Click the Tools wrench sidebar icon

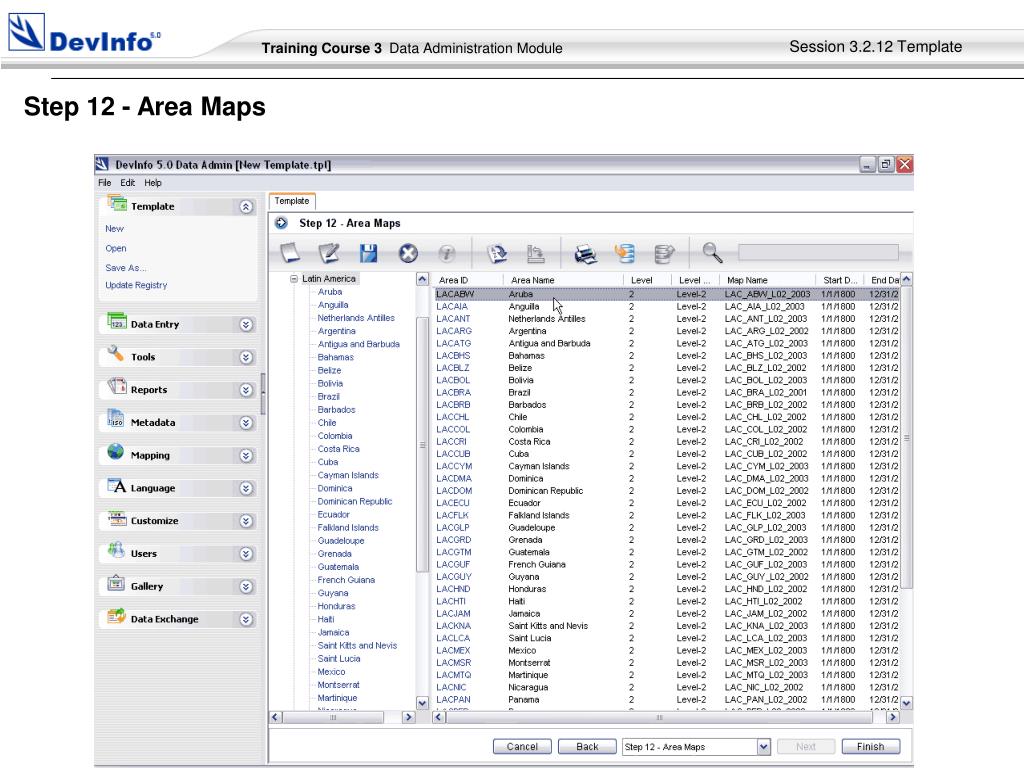click(x=116, y=354)
